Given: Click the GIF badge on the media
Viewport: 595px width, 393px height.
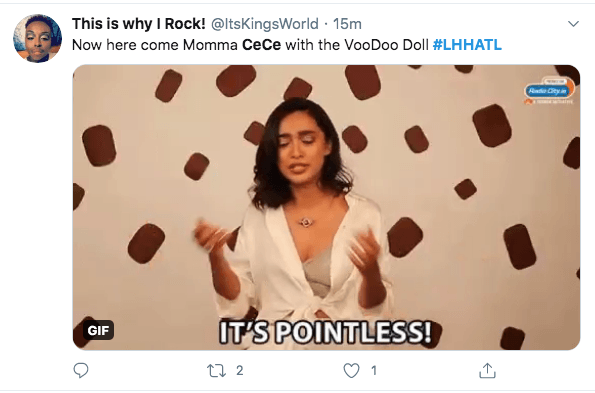Looking at the screenshot, I should point(98,330).
